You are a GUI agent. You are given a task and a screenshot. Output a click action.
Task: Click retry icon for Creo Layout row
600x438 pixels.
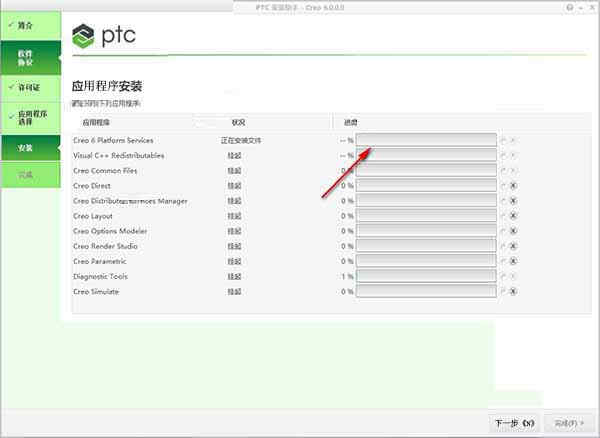(x=504, y=216)
